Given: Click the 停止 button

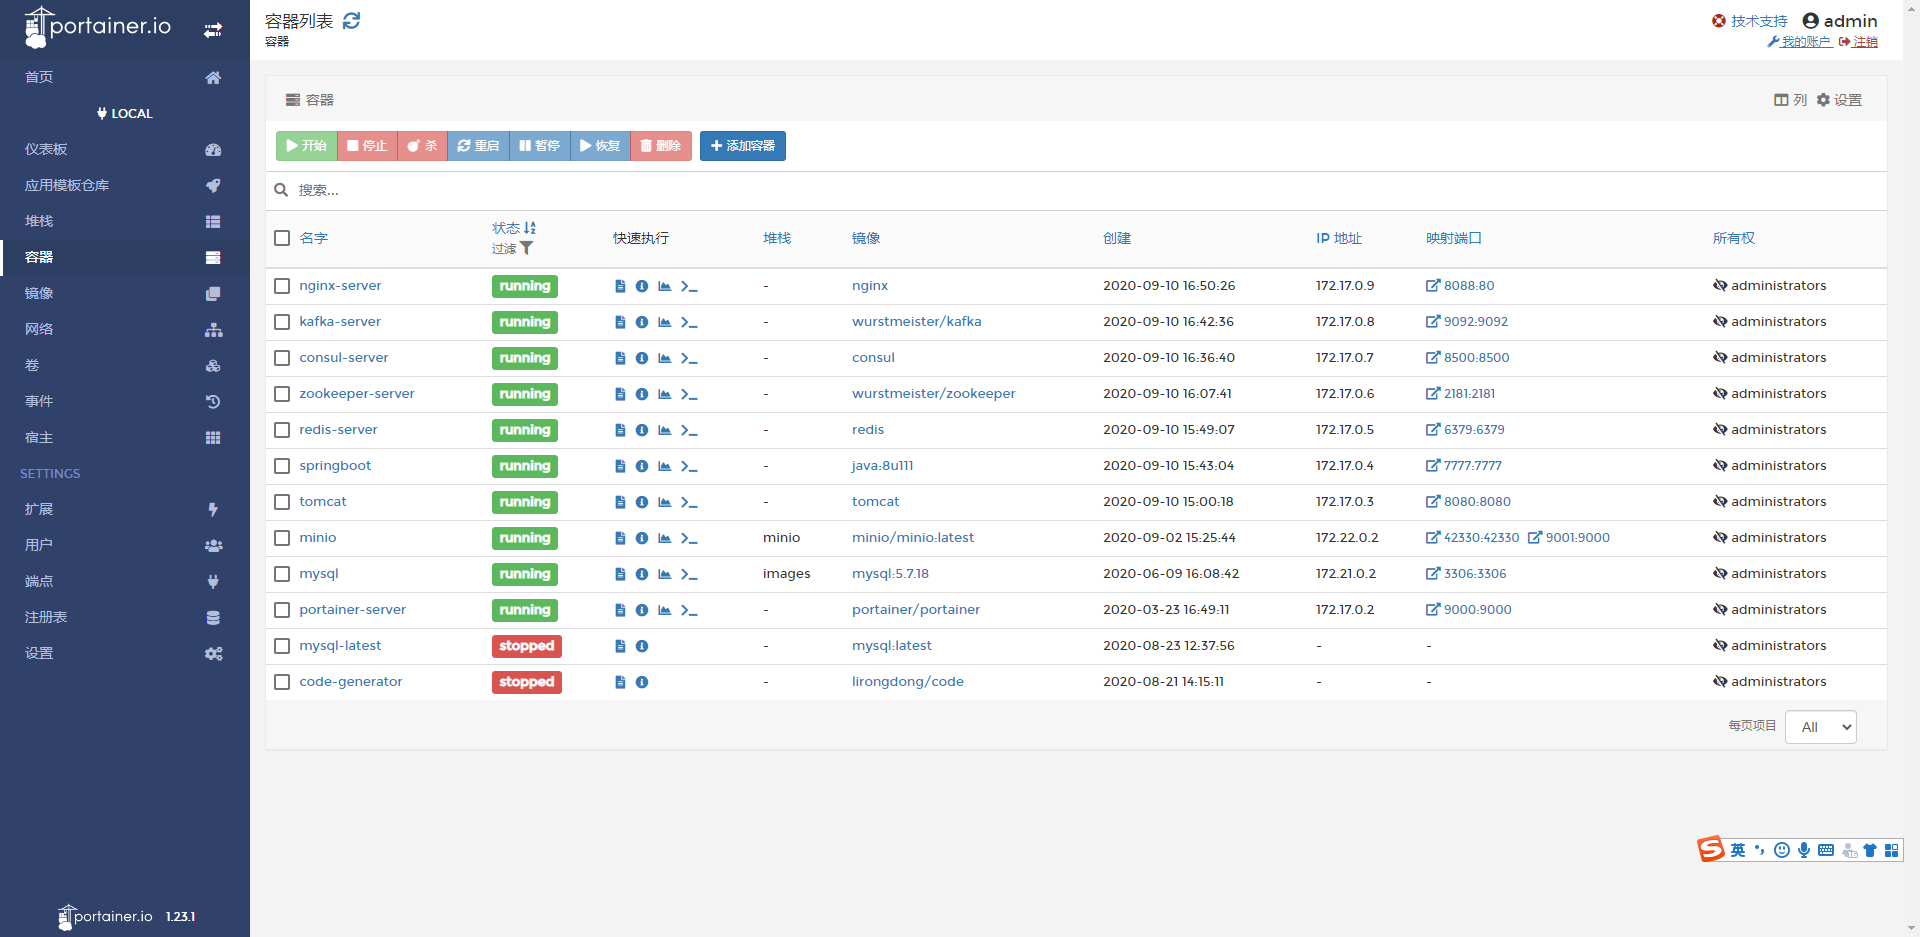Looking at the screenshot, I should (x=367, y=146).
